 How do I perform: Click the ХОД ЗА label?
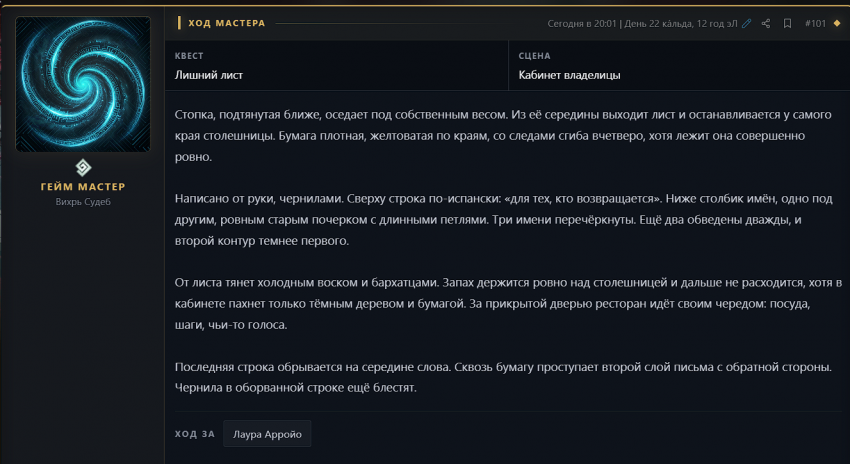pos(195,434)
